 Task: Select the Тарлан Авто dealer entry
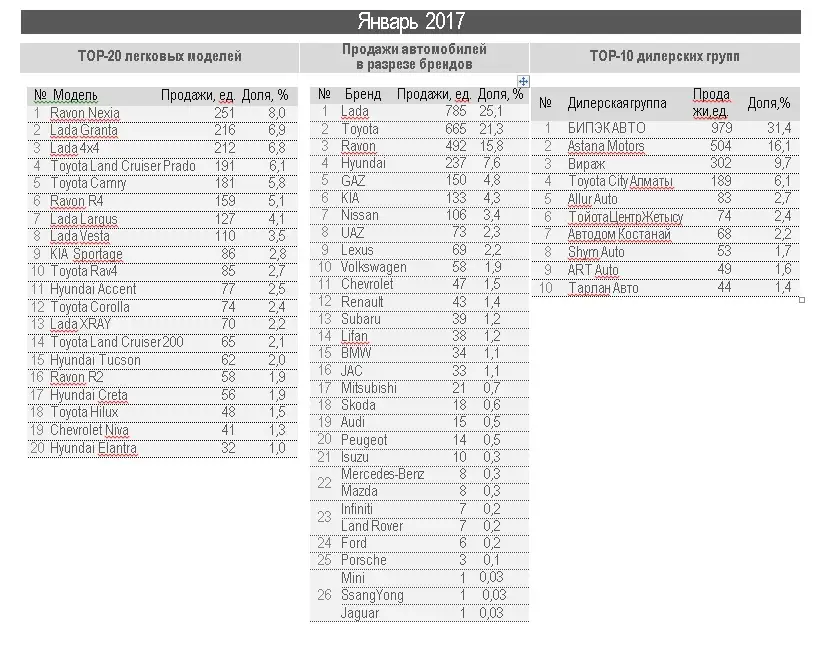tap(603, 288)
